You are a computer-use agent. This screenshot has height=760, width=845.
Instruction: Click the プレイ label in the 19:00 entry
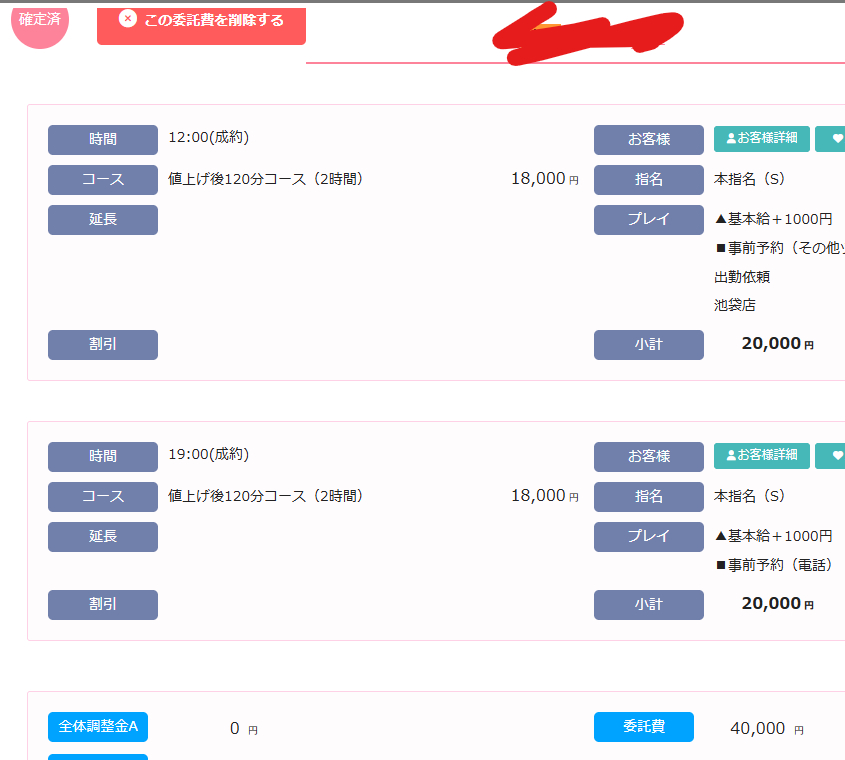pos(648,537)
